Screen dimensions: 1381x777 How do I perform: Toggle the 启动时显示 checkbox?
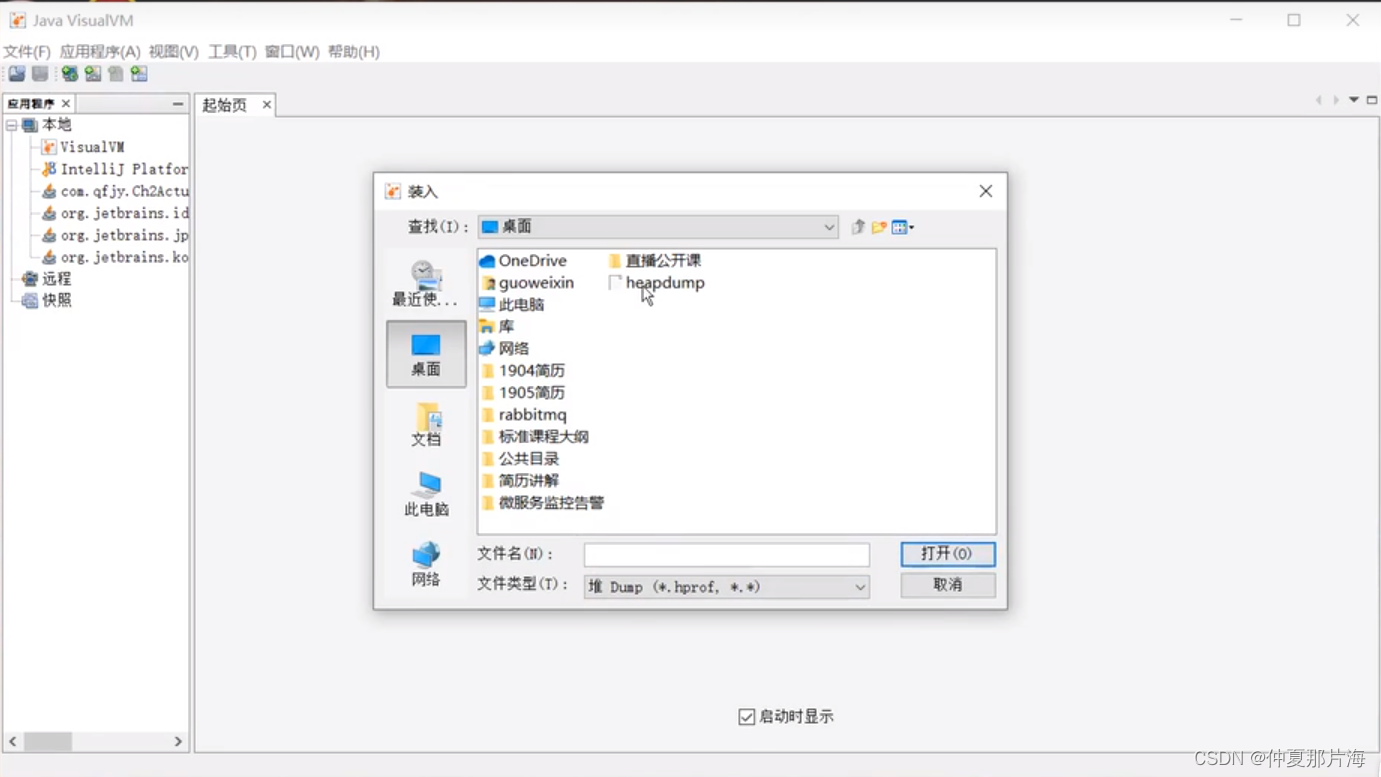tap(747, 717)
